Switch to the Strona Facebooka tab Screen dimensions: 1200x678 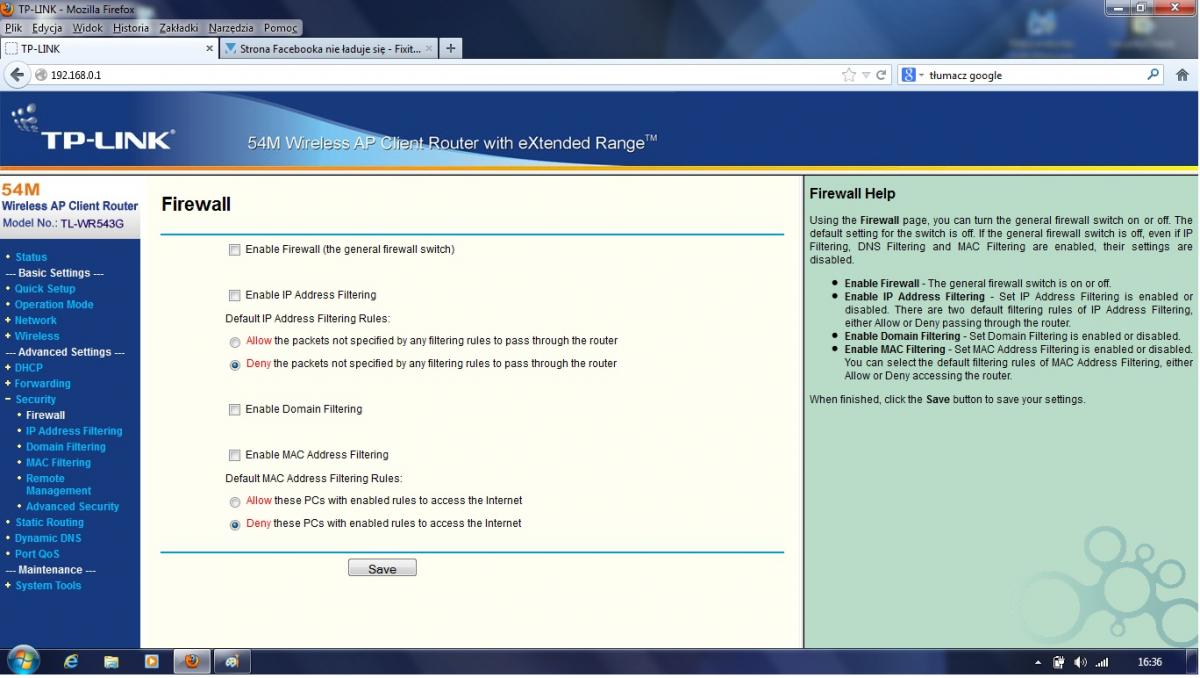click(x=329, y=48)
